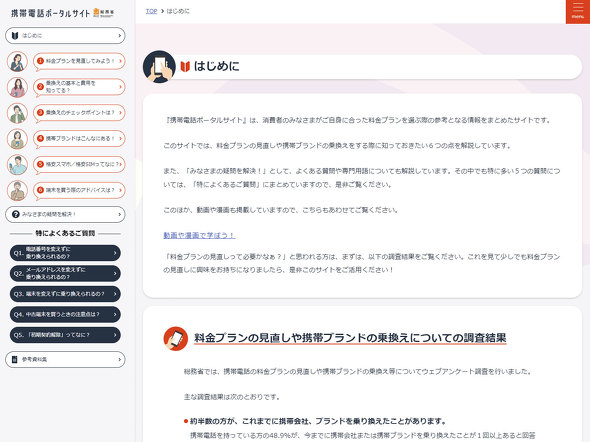Click the 特によくあるご質問 heading
Screen dimensions: 590x442
(x=65, y=233)
